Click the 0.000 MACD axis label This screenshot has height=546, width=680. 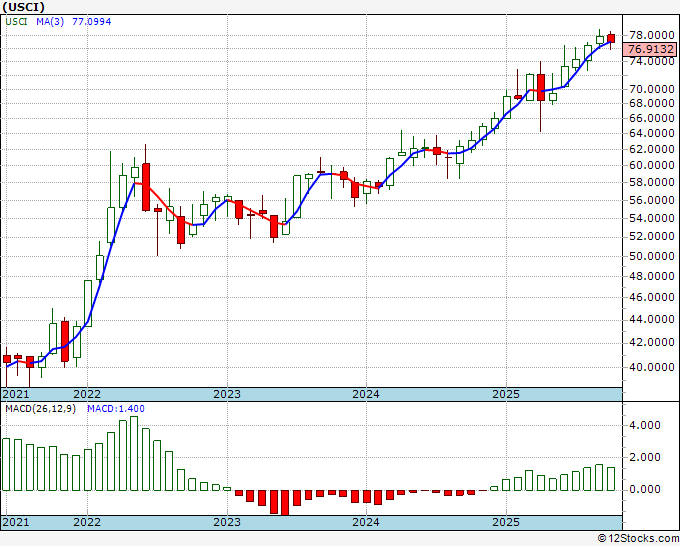tap(645, 489)
